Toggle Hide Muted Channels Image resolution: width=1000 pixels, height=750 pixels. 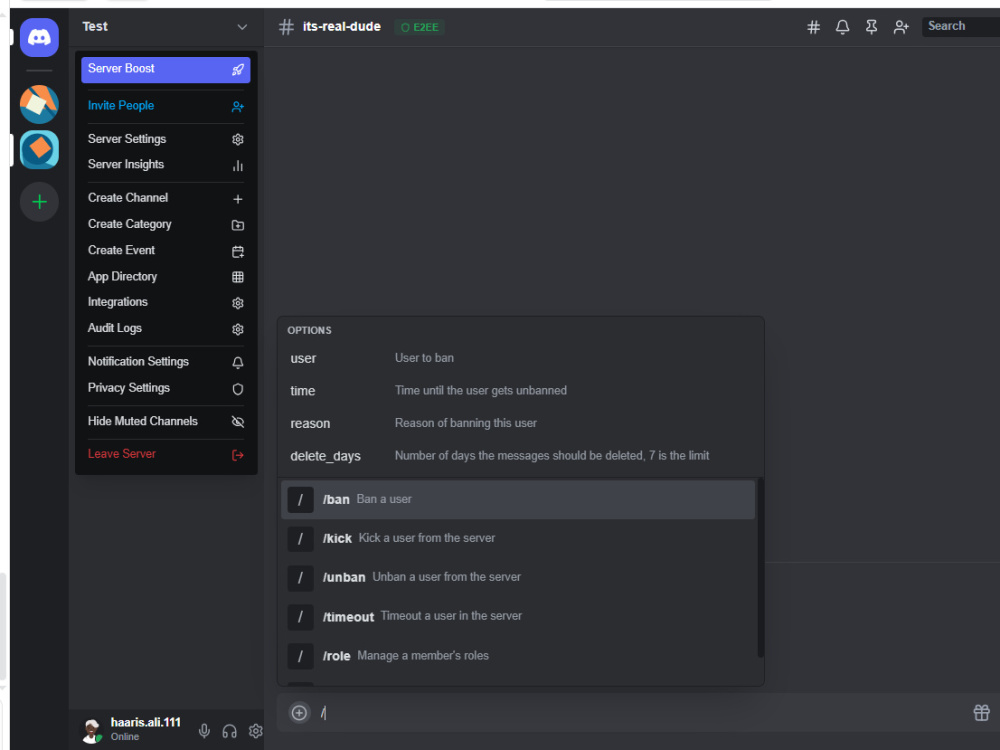(x=166, y=422)
